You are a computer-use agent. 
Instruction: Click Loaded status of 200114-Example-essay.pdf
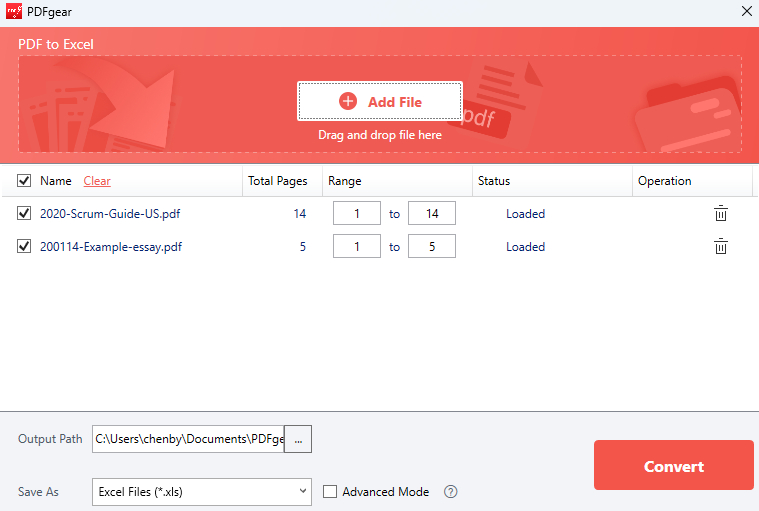pos(526,247)
